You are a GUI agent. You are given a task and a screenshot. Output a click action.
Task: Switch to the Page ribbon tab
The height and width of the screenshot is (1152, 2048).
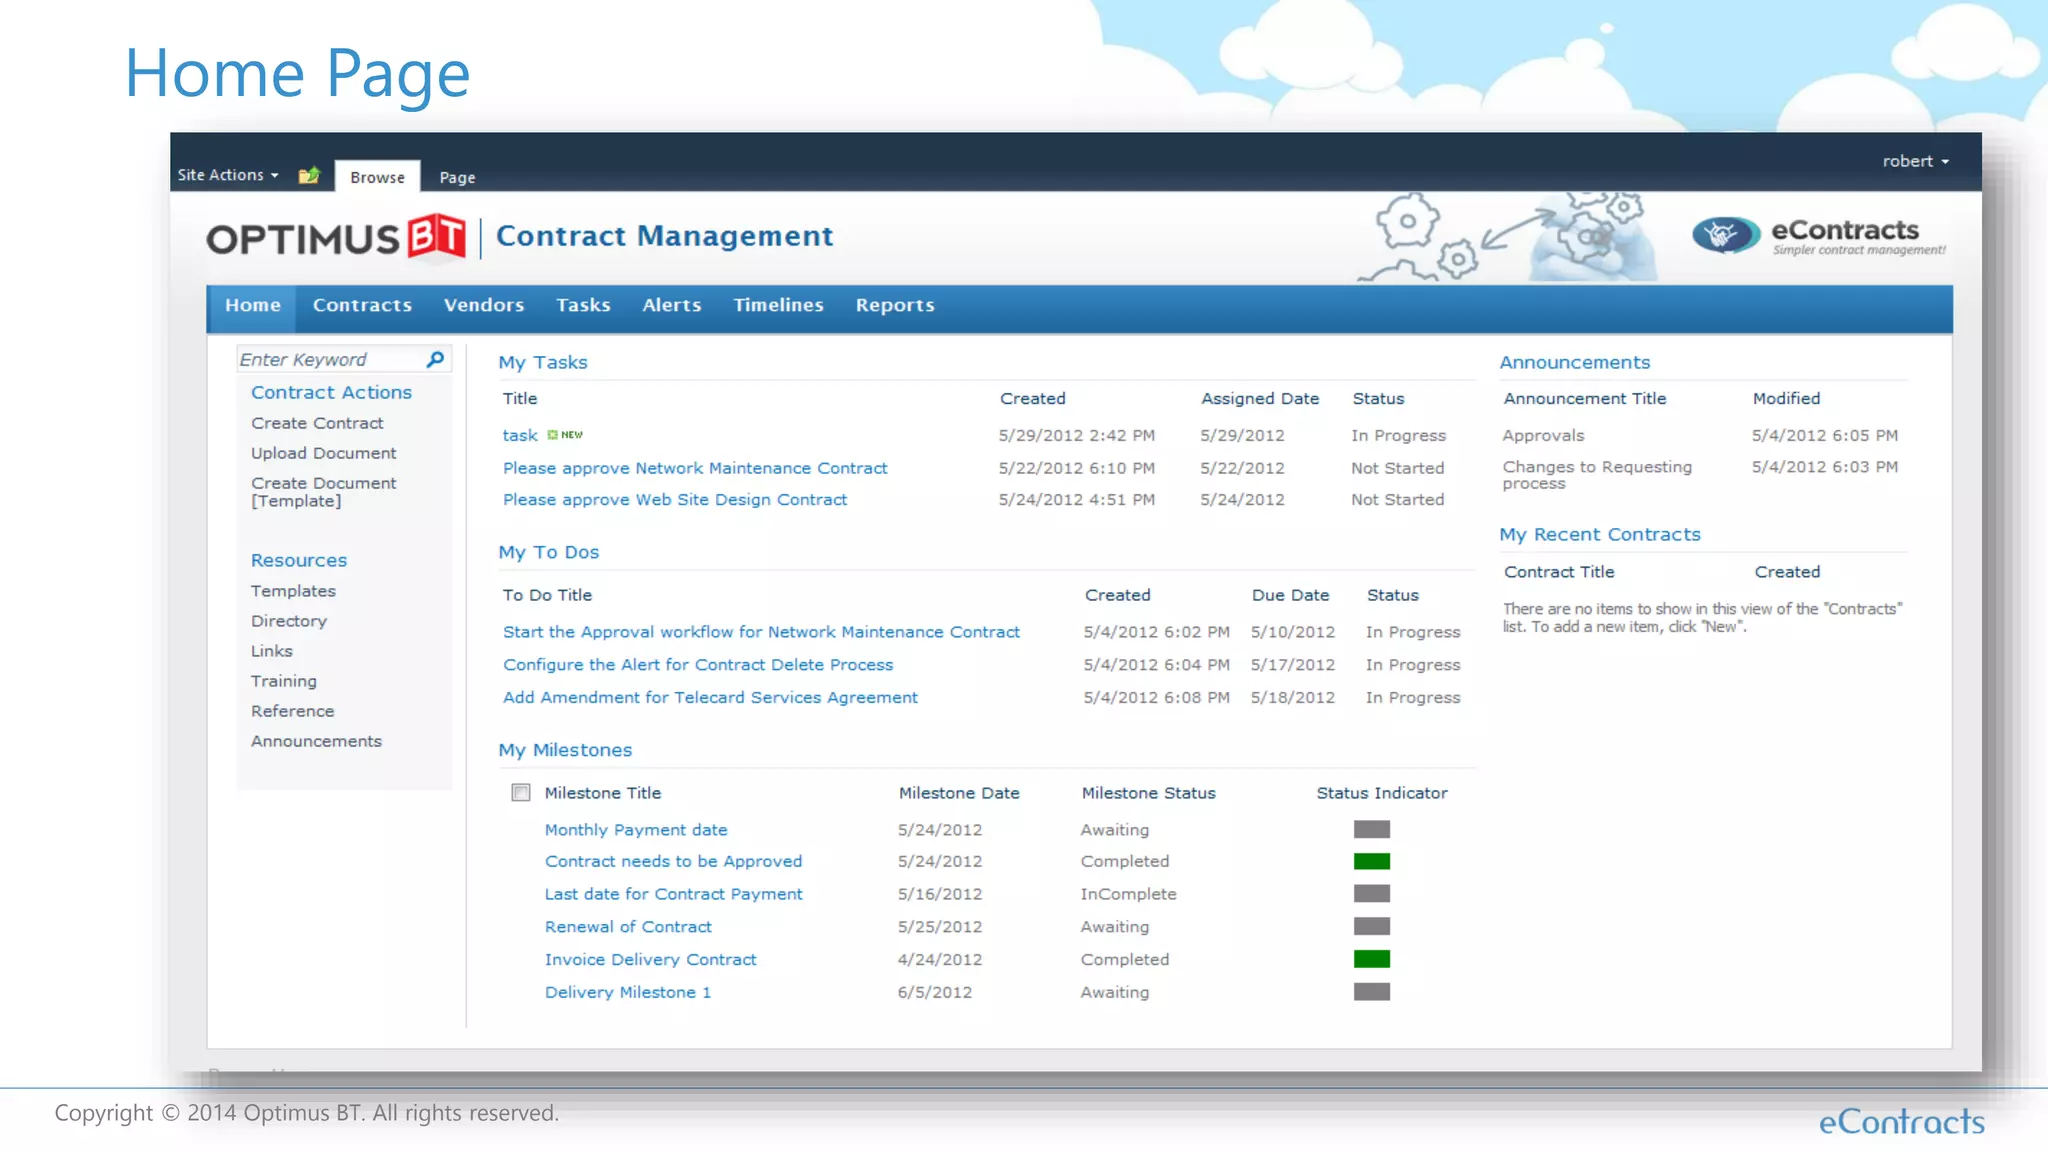coord(457,177)
